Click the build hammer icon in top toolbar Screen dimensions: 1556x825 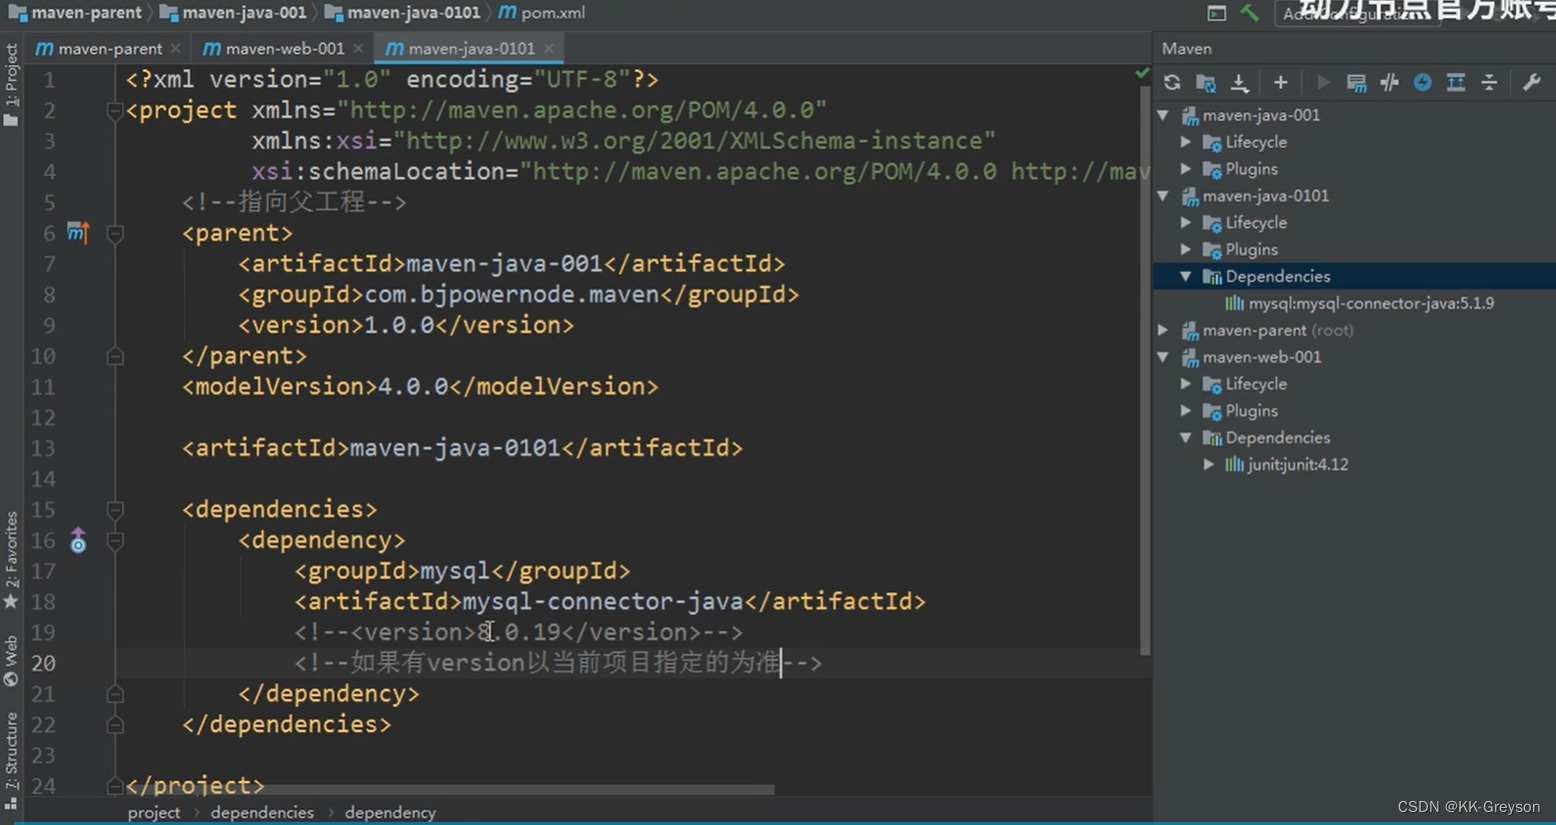click(1250, 13)
